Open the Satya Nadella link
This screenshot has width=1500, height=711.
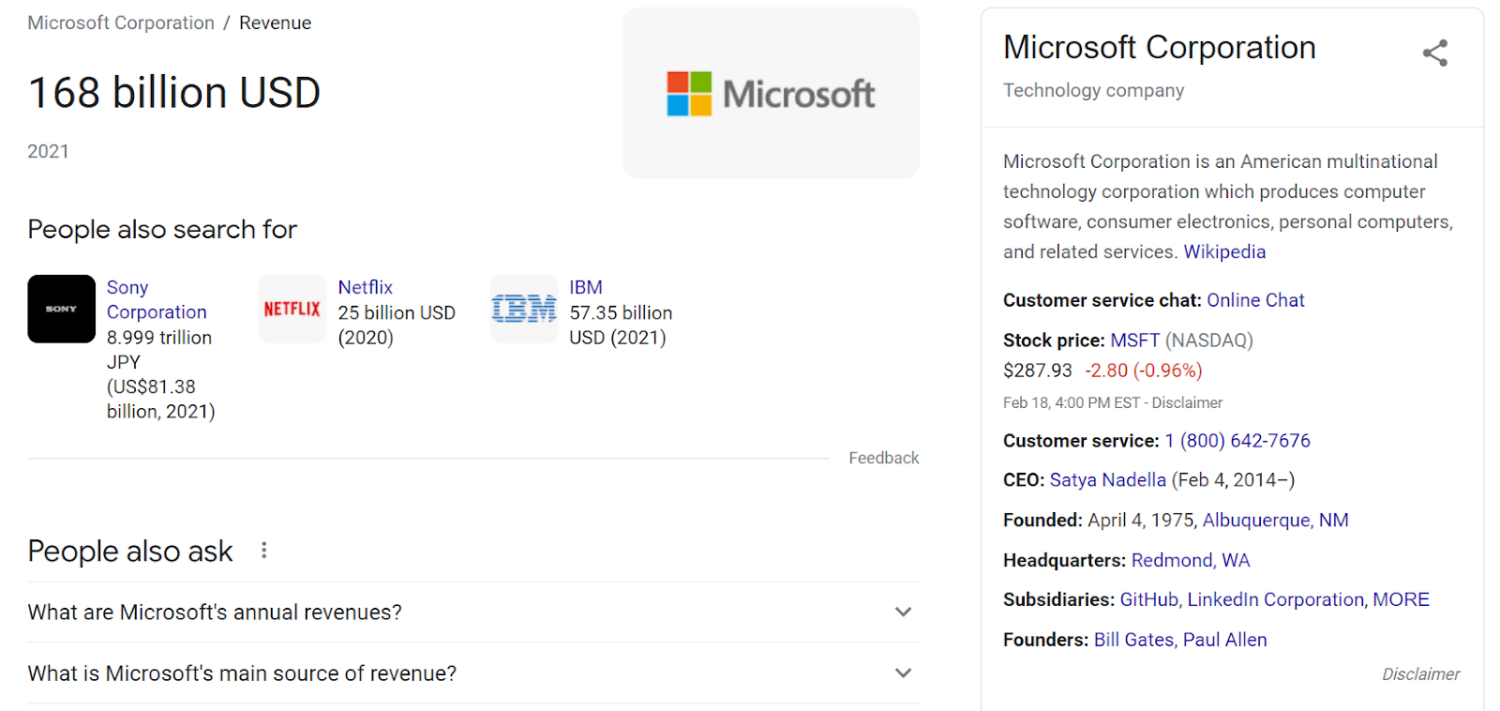(1108, 480)
